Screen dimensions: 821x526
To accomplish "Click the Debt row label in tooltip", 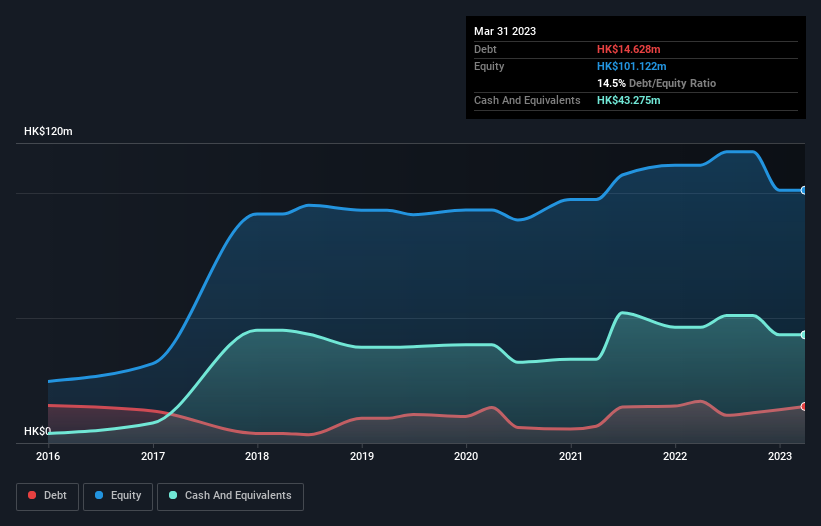I will pos(485,49).
